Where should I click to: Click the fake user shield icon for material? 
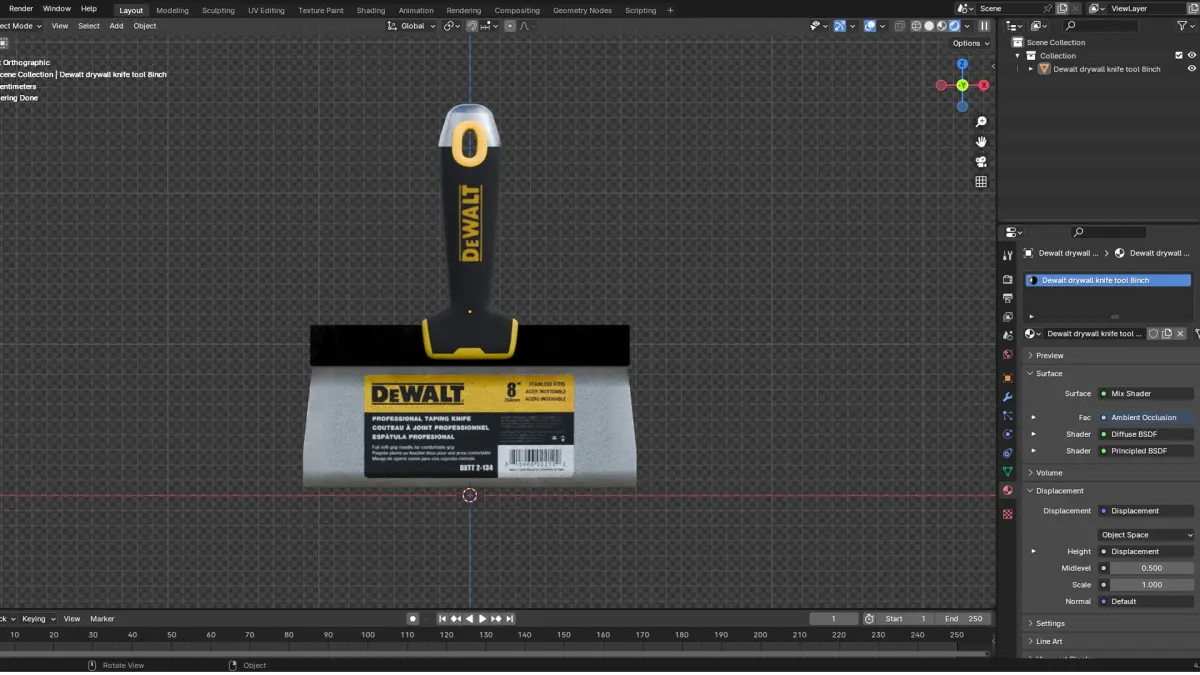click(x=1153, y=334)
